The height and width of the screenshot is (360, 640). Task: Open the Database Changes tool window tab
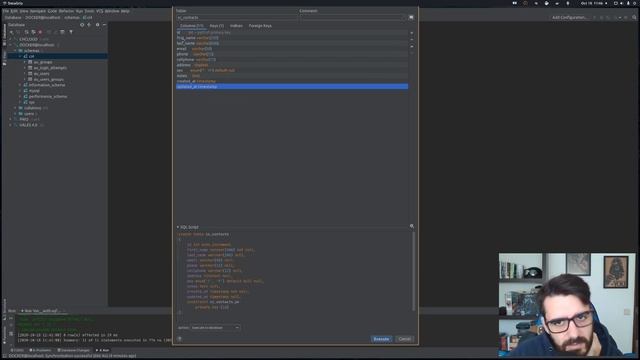click(74, 350)
